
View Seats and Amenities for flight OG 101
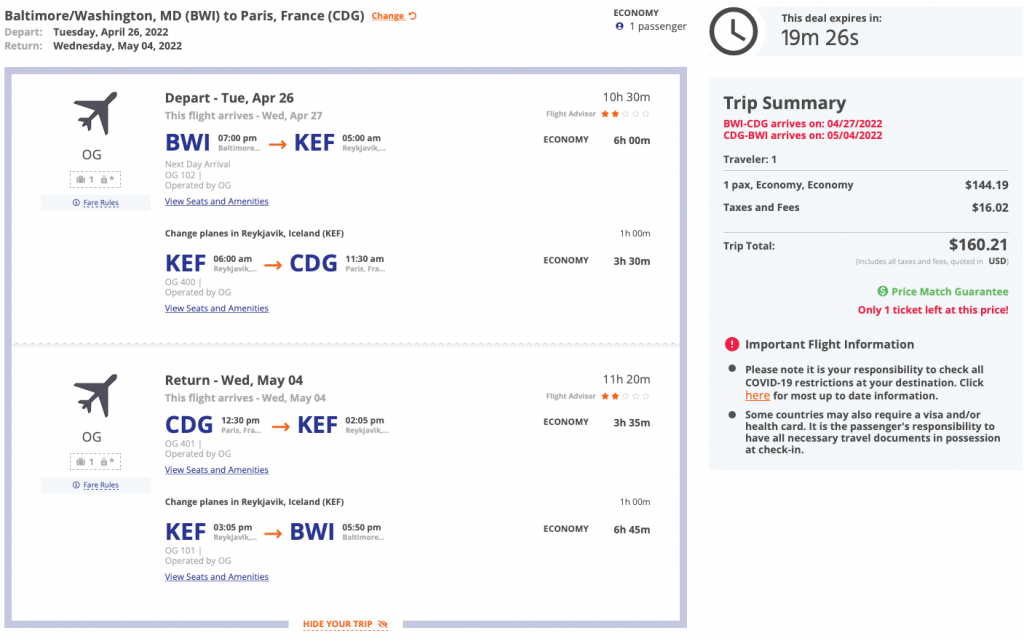[216, 577]
